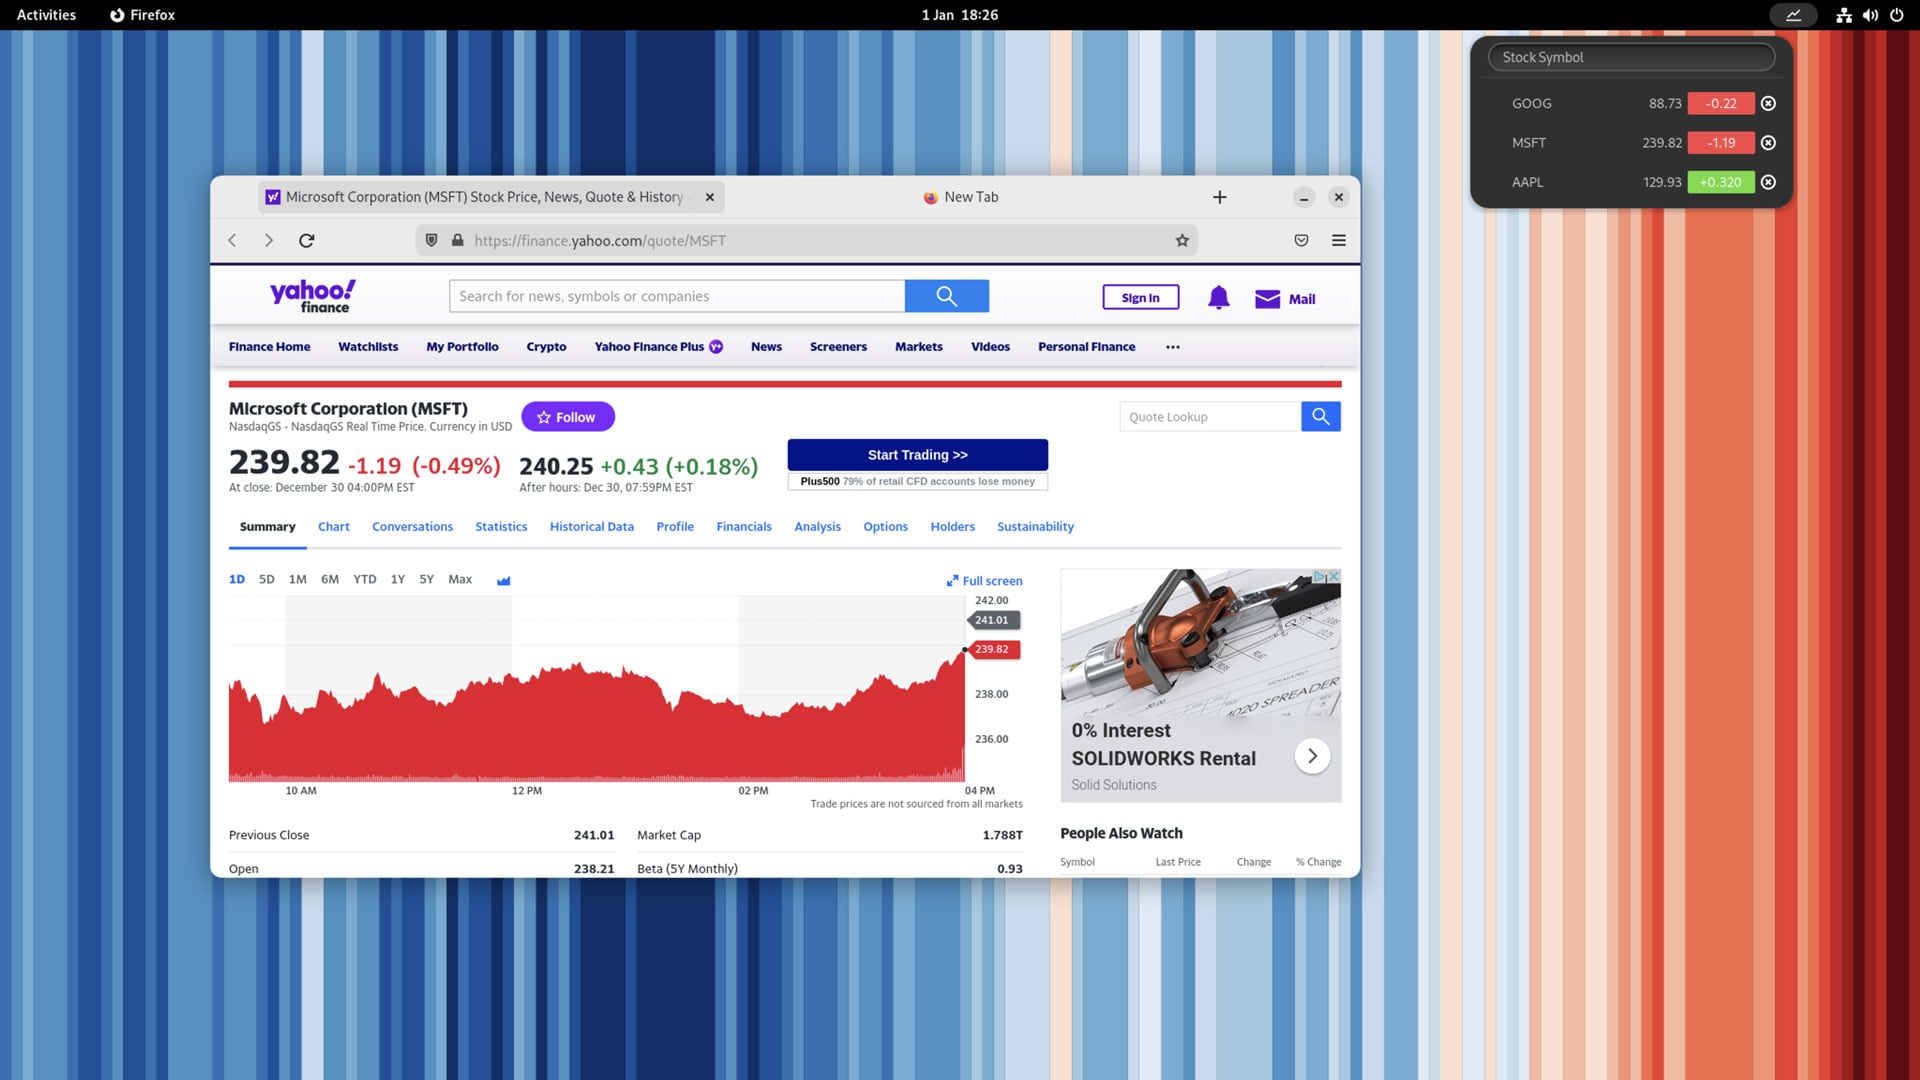Select the 1D chart range

click(x=237, y=579)
